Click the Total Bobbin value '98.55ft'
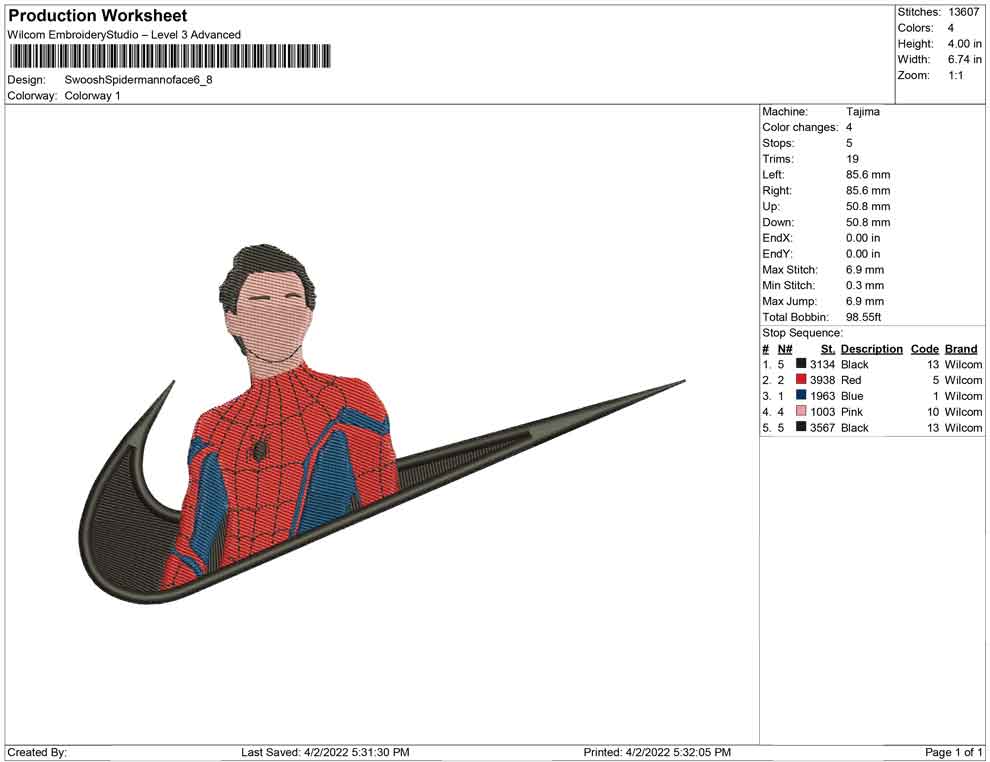 tap(863, 317)
